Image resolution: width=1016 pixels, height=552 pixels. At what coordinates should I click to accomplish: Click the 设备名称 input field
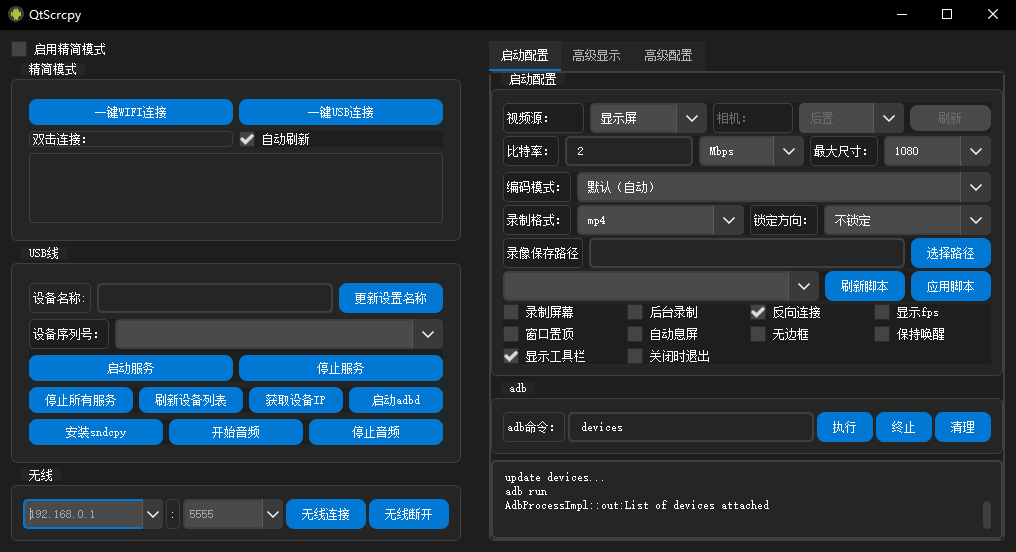pyautogui.click(x=214, y=299)
